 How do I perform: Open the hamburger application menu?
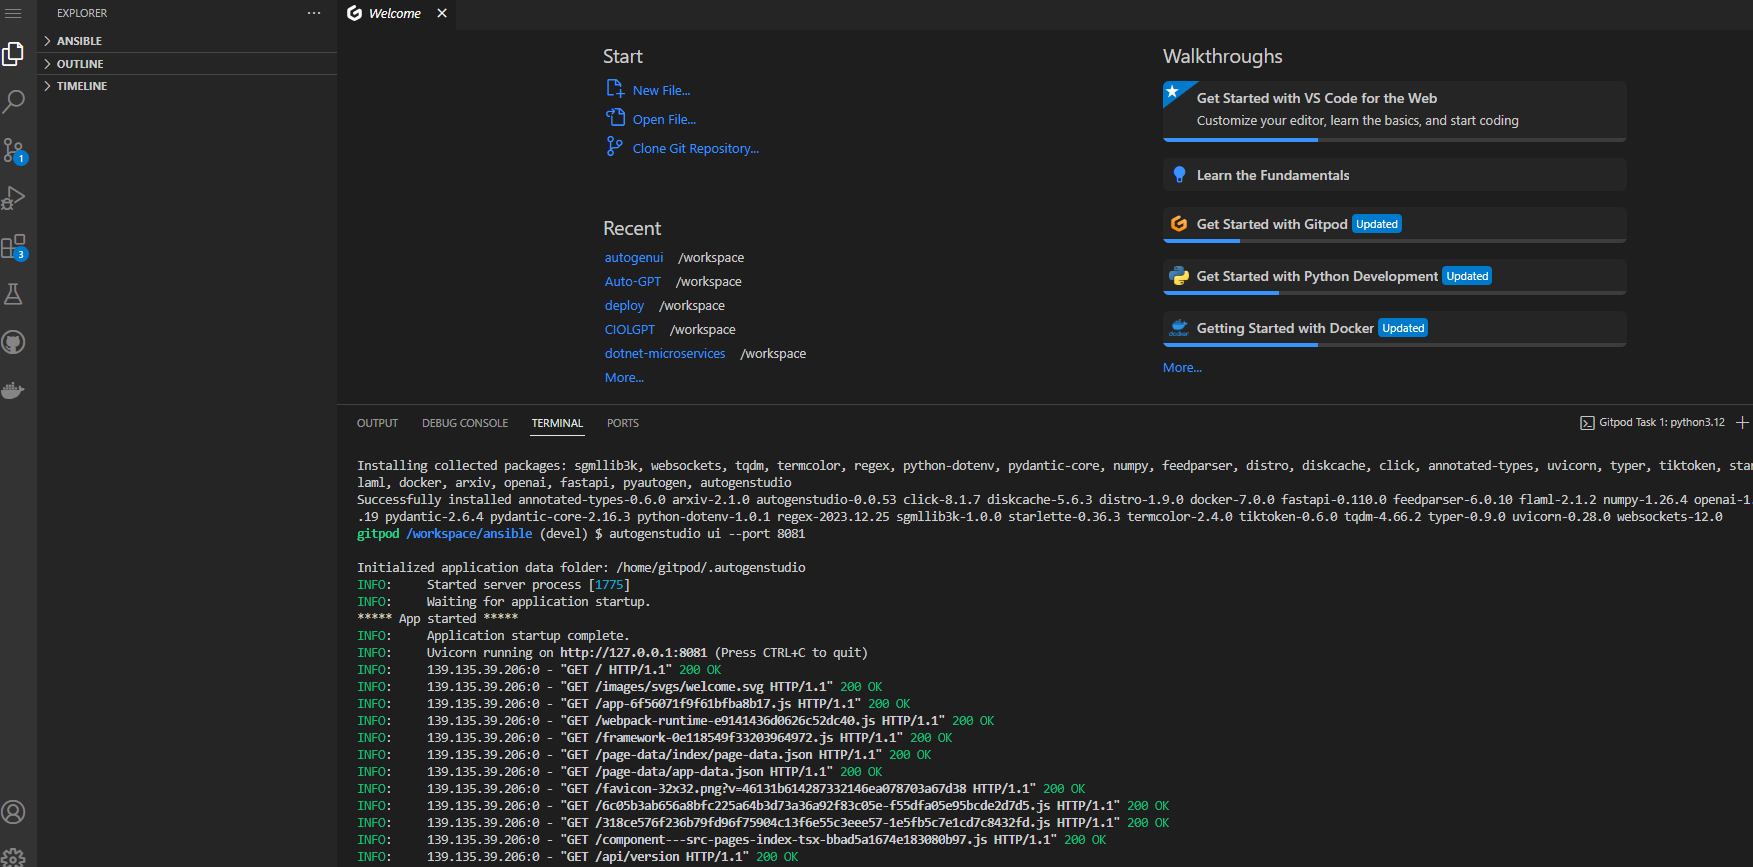pos(13,13)
